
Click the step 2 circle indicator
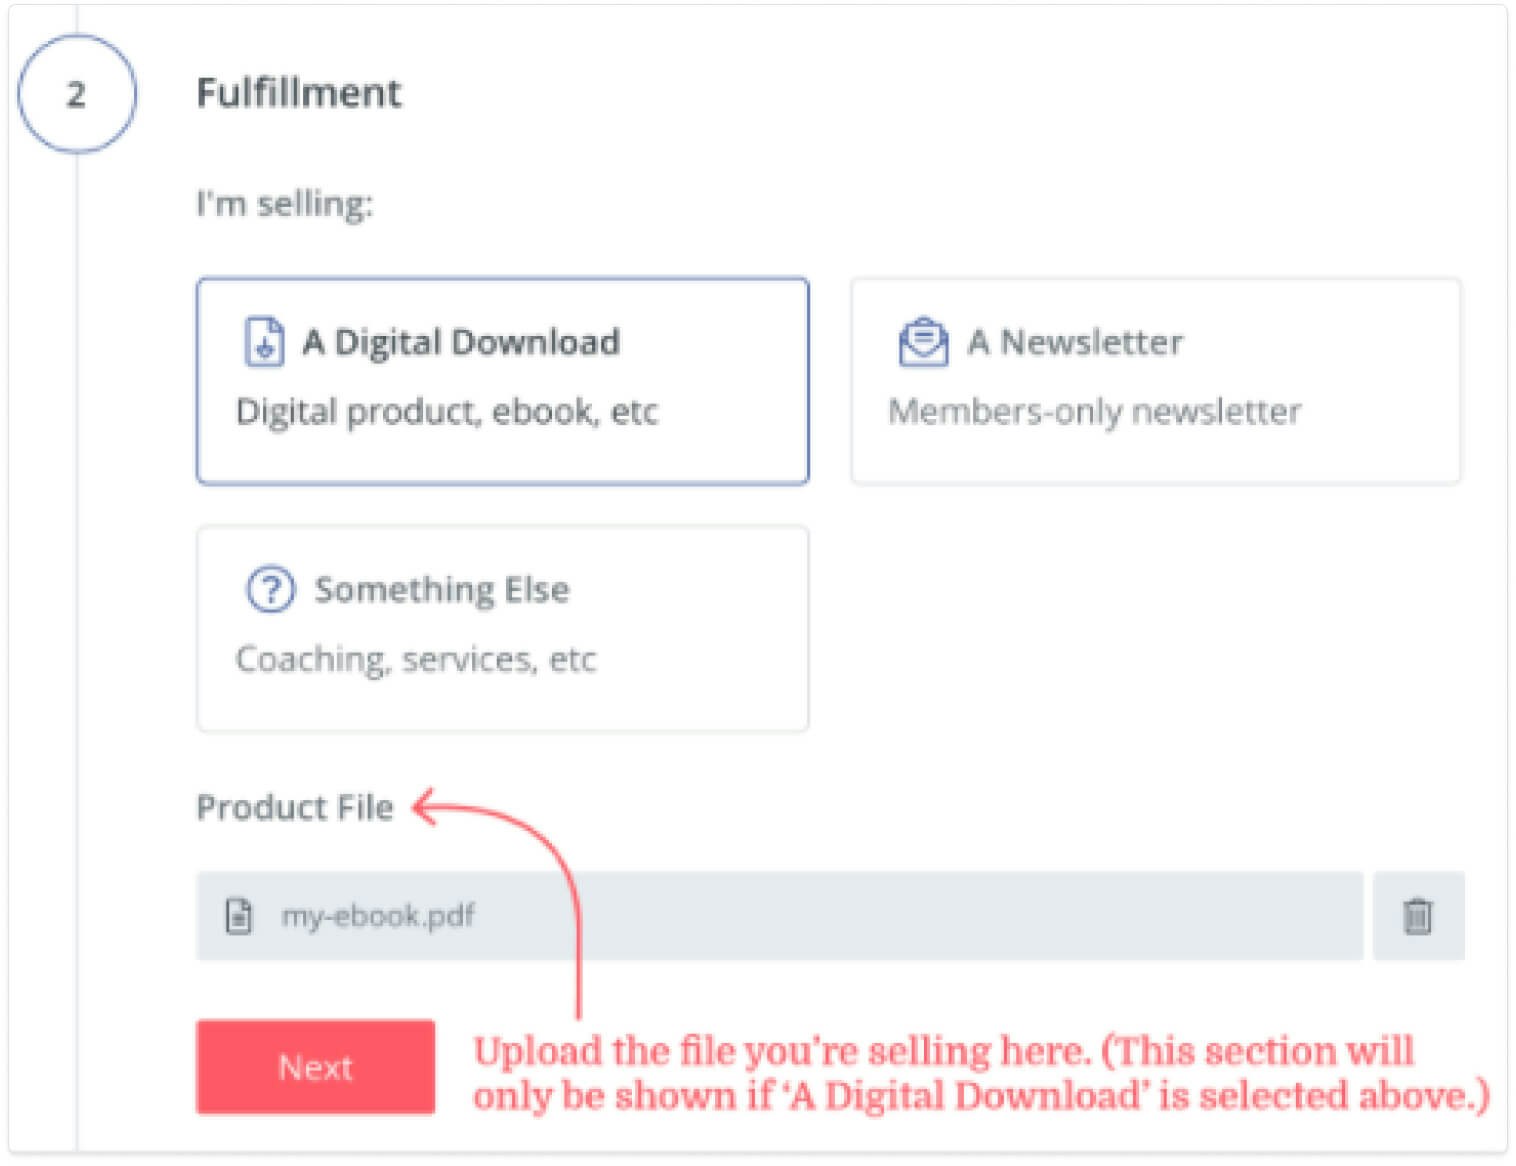78,94
